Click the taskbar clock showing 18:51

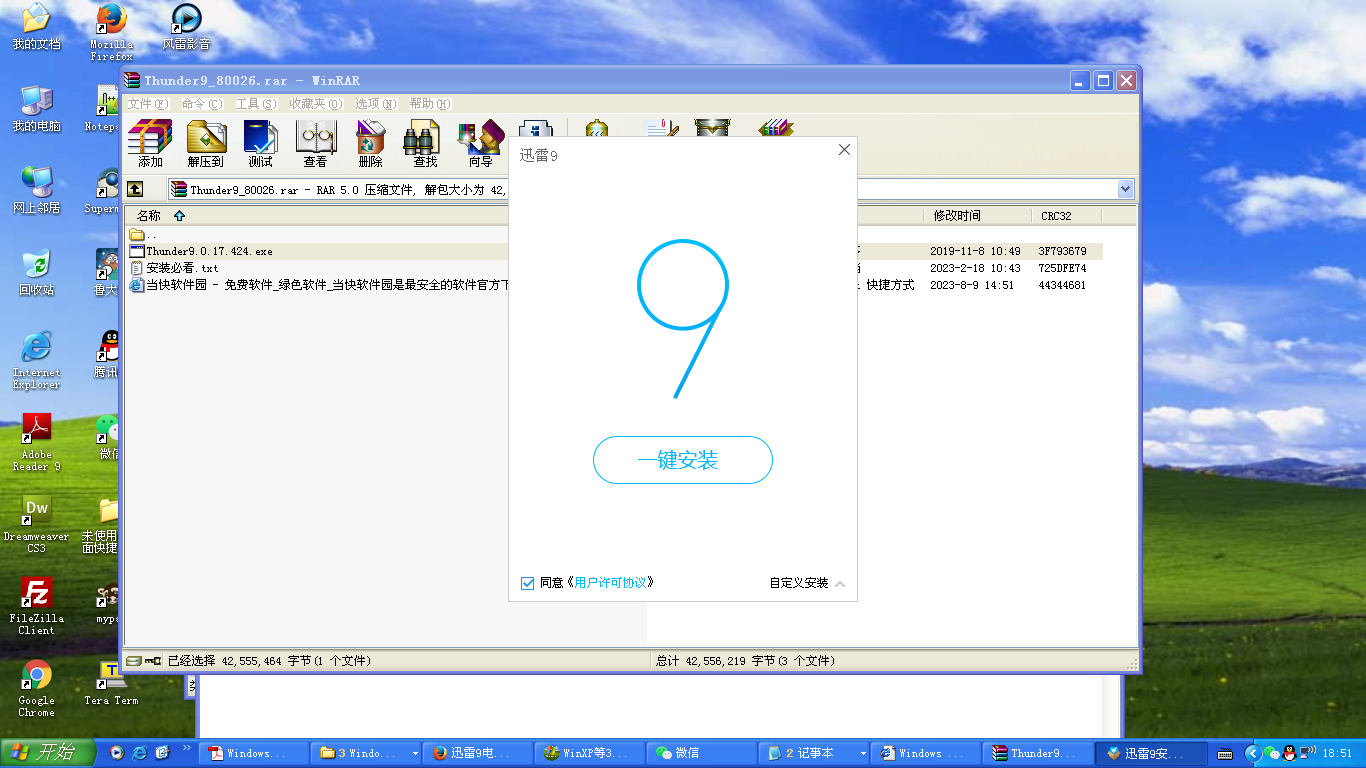pos(1337,753)
